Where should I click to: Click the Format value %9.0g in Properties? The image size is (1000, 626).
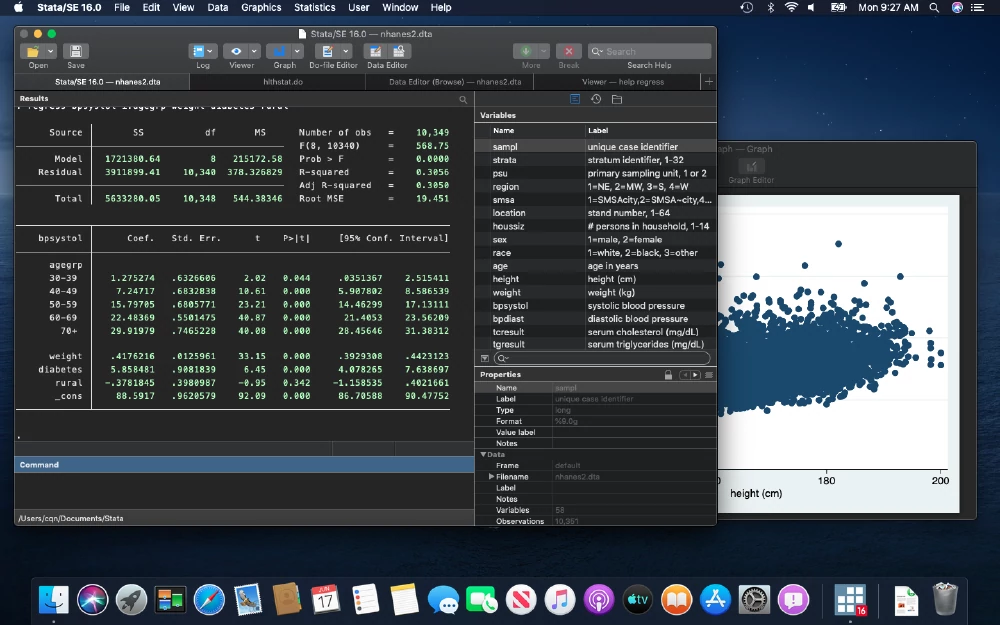point(566,421)
